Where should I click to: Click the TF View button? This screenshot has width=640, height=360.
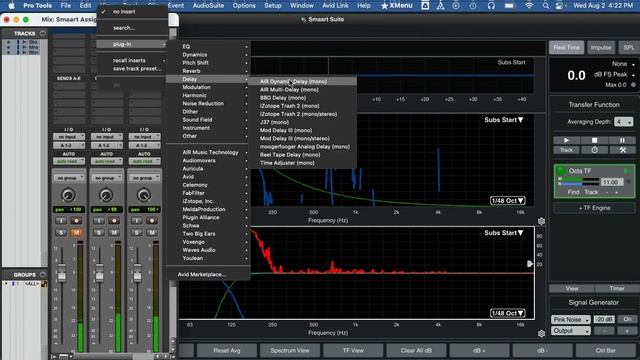[x=353, y=350]
